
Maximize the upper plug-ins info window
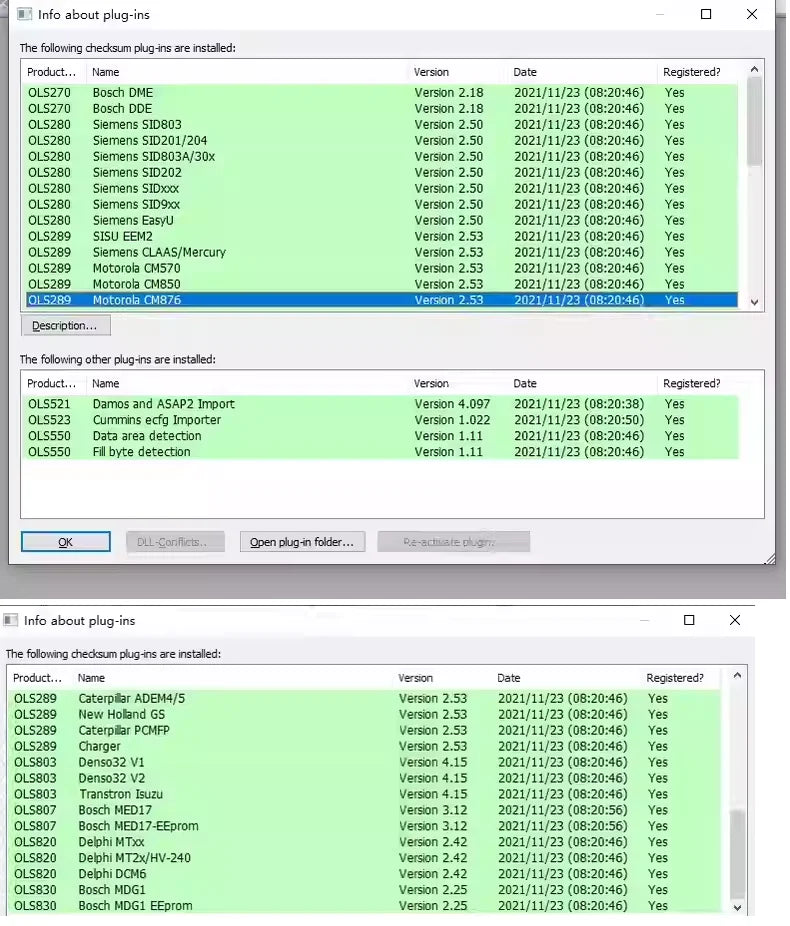click(x=706, y=14)
